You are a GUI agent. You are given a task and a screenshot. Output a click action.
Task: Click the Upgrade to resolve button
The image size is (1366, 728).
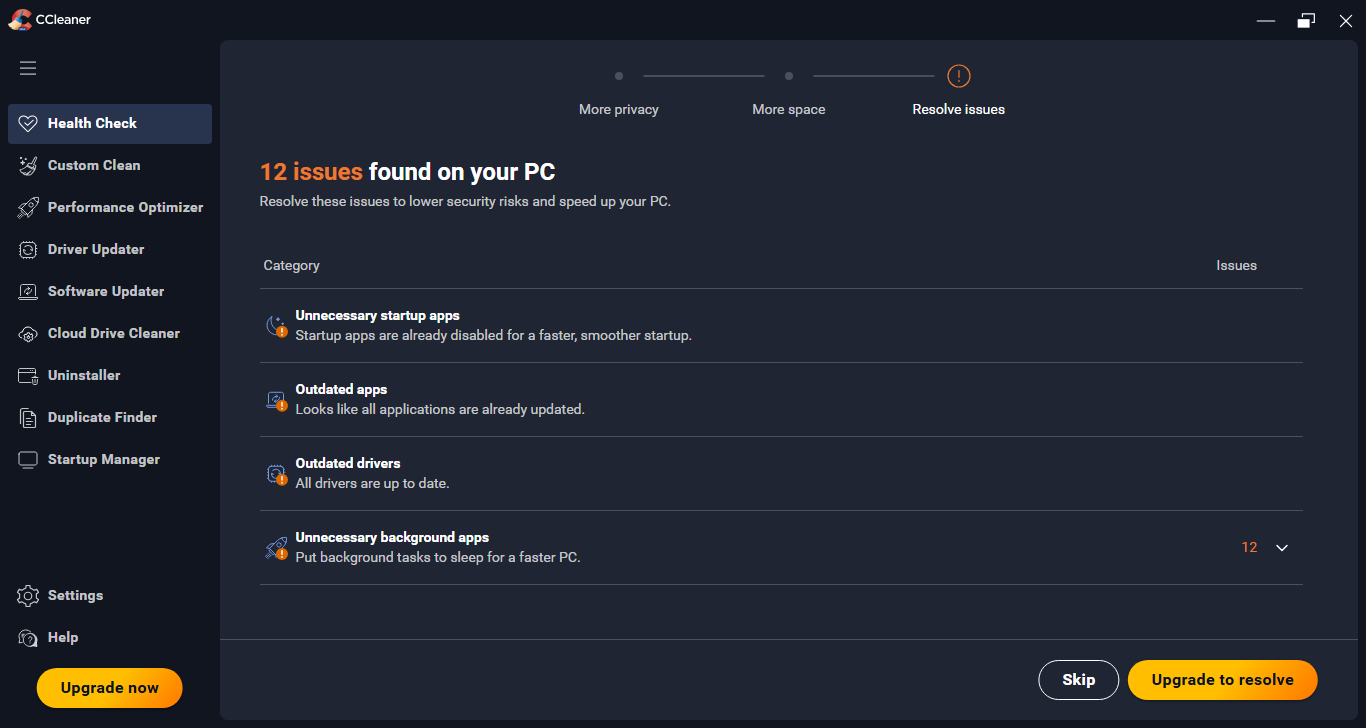(x=1222, y=680)
